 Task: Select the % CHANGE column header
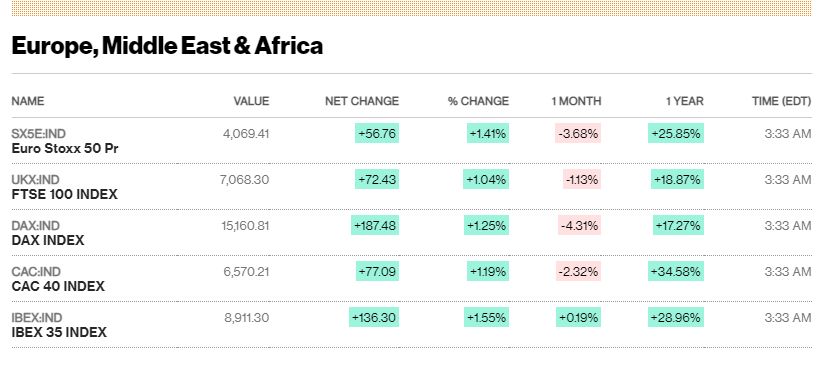[x=478, y=101]
